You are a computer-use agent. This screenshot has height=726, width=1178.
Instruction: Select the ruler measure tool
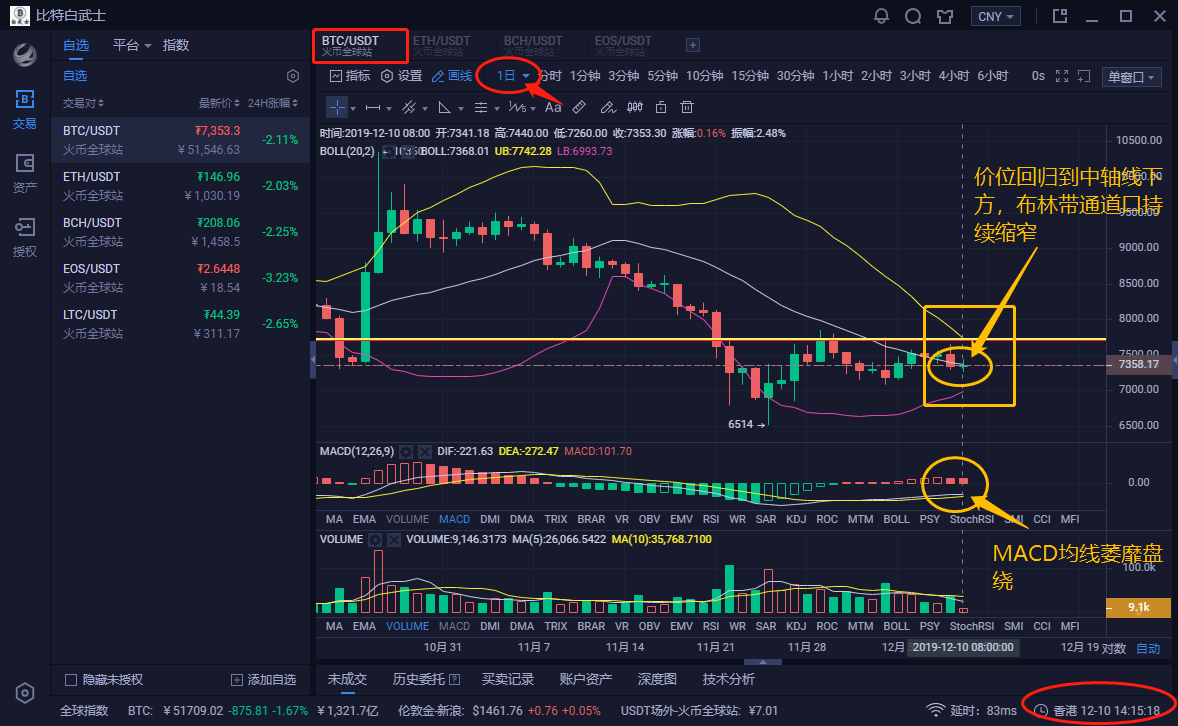point(579,107)
